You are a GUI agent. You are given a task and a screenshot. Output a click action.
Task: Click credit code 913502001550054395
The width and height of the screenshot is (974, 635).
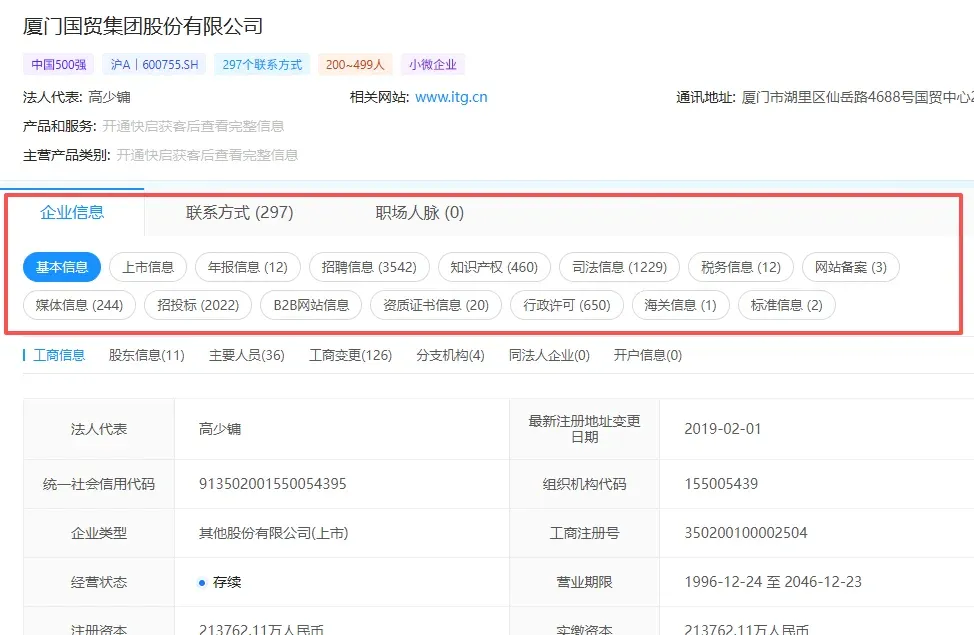coord(273,484)
